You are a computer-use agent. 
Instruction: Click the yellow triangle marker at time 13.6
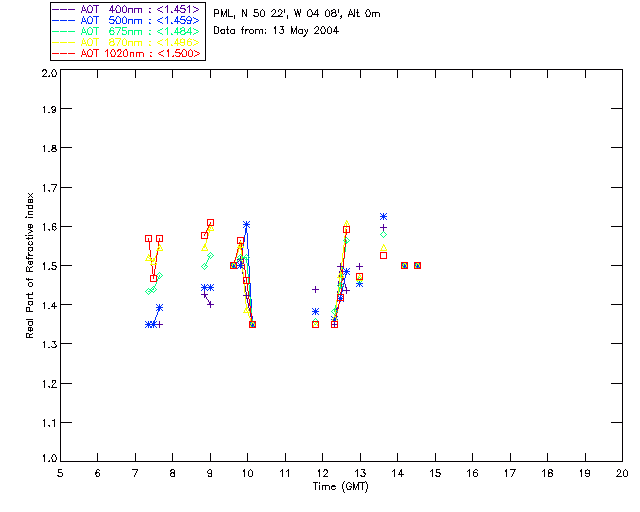[383, 247]
